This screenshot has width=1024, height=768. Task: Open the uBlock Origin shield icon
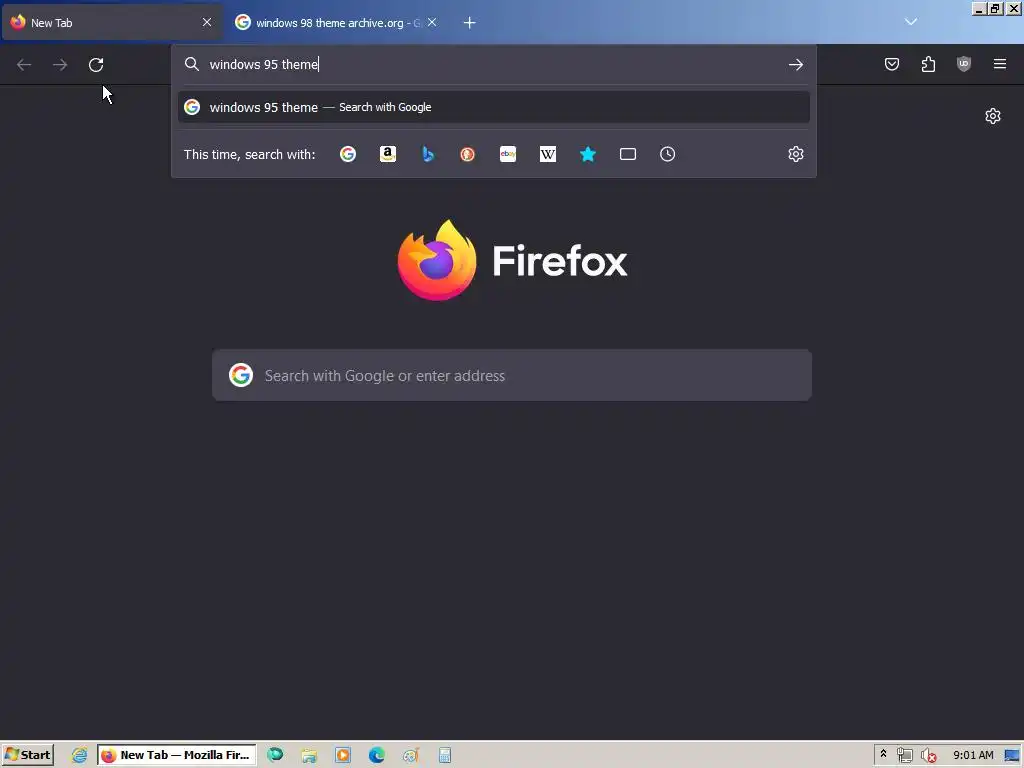click(x=964, y=64)
